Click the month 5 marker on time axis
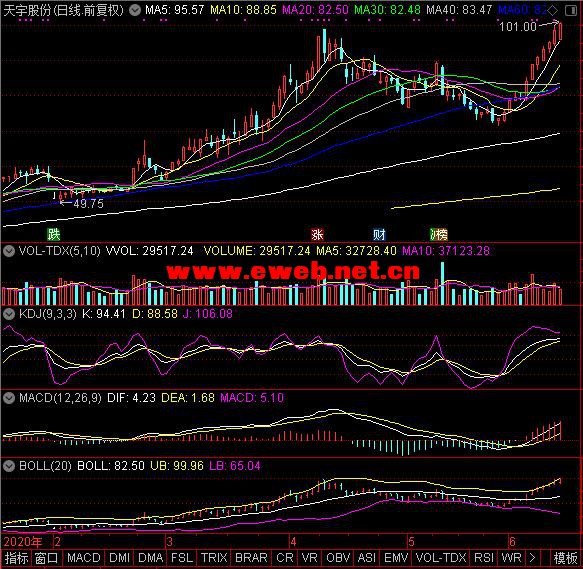Screen dimensions: 583x569 click(411, 542)
